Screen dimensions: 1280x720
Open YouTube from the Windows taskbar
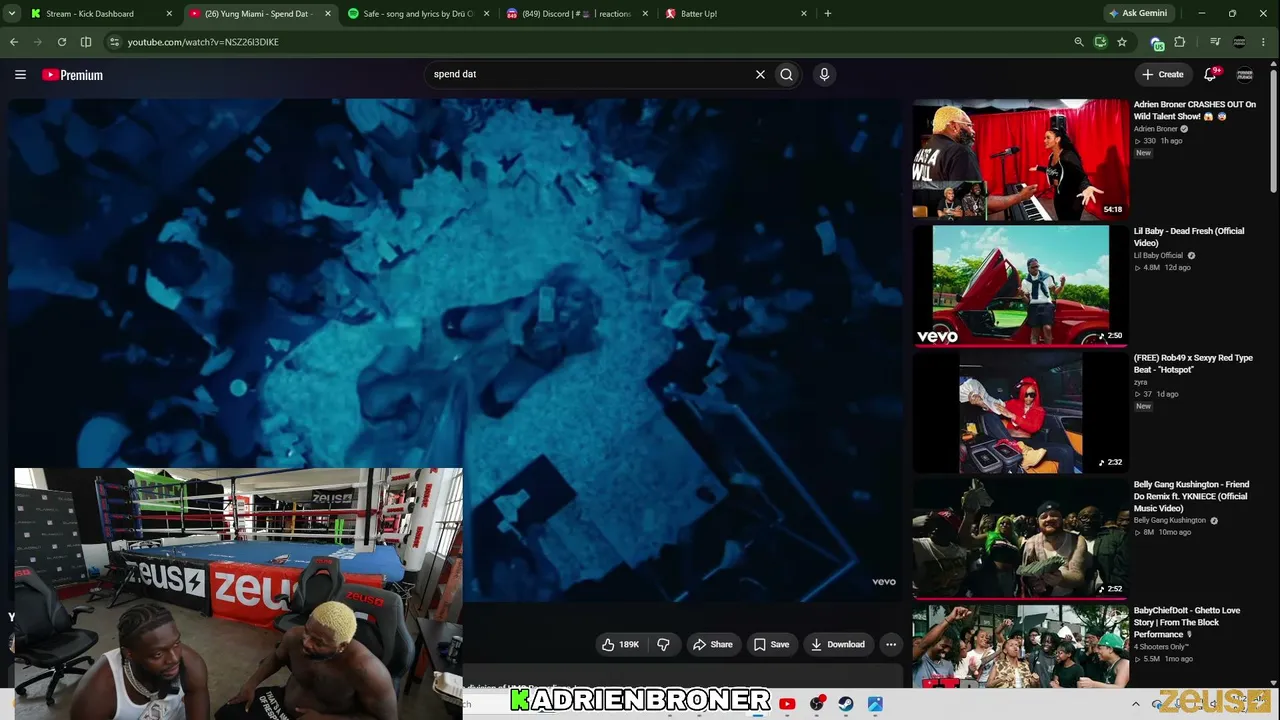787,704
